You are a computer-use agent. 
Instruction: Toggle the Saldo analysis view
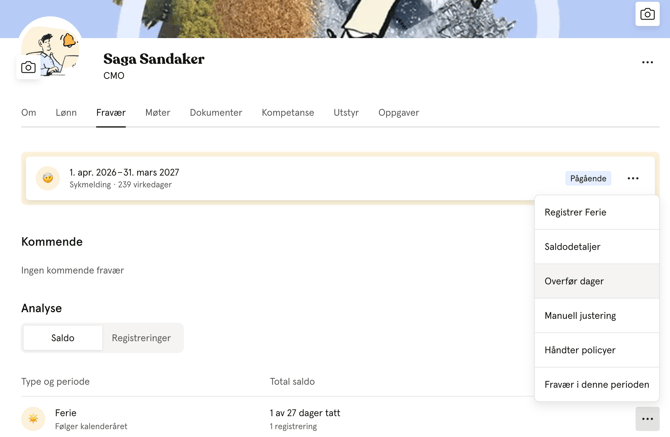click(63, 338)
